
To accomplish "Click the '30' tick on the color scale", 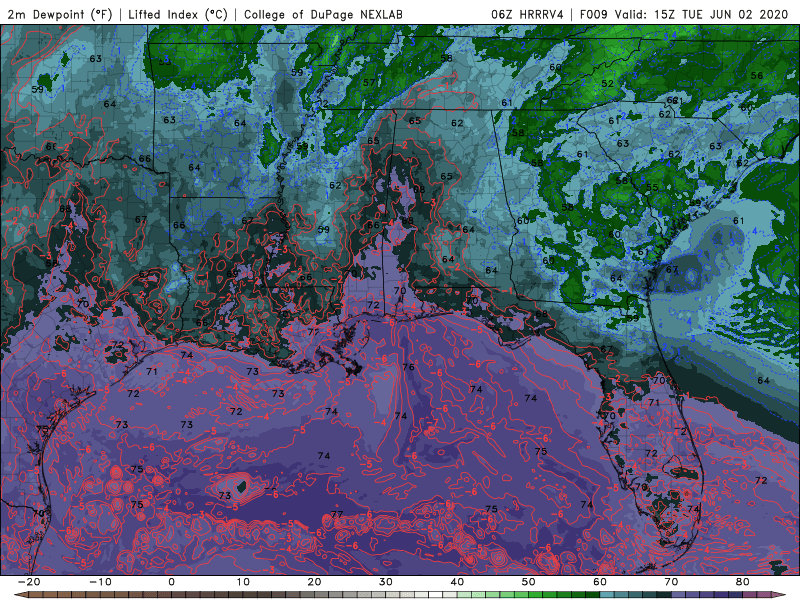I will (386, 582).
